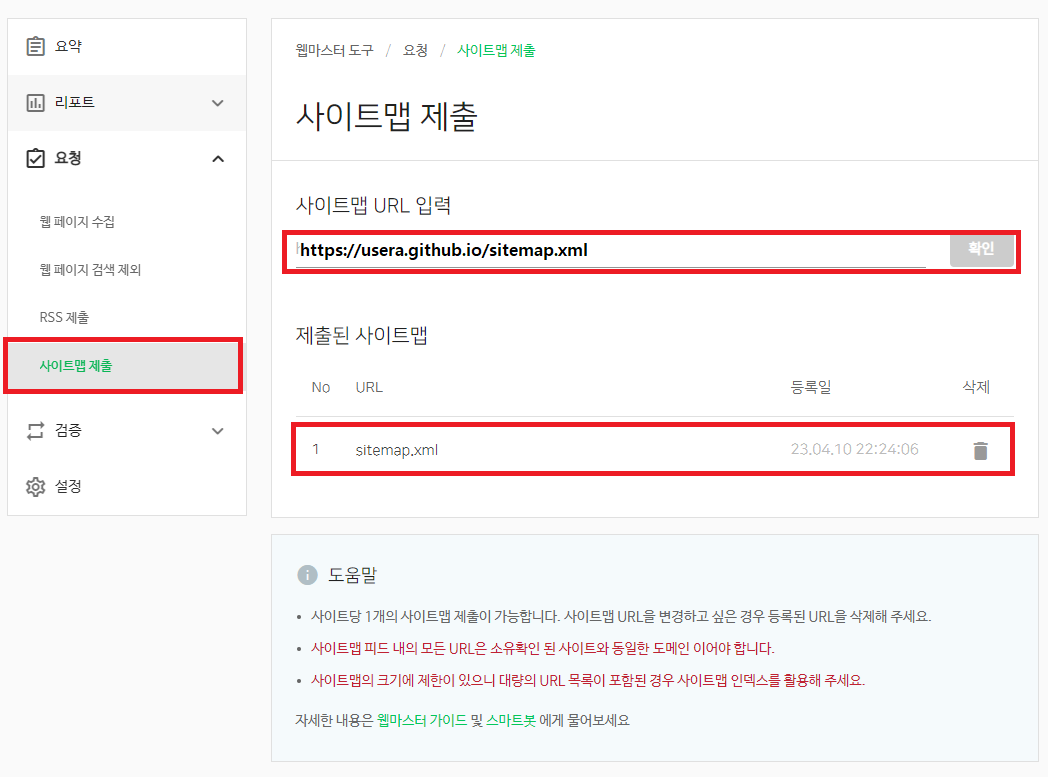Click the row number 1 cell

pyautogui.click(x=316, y=449)
